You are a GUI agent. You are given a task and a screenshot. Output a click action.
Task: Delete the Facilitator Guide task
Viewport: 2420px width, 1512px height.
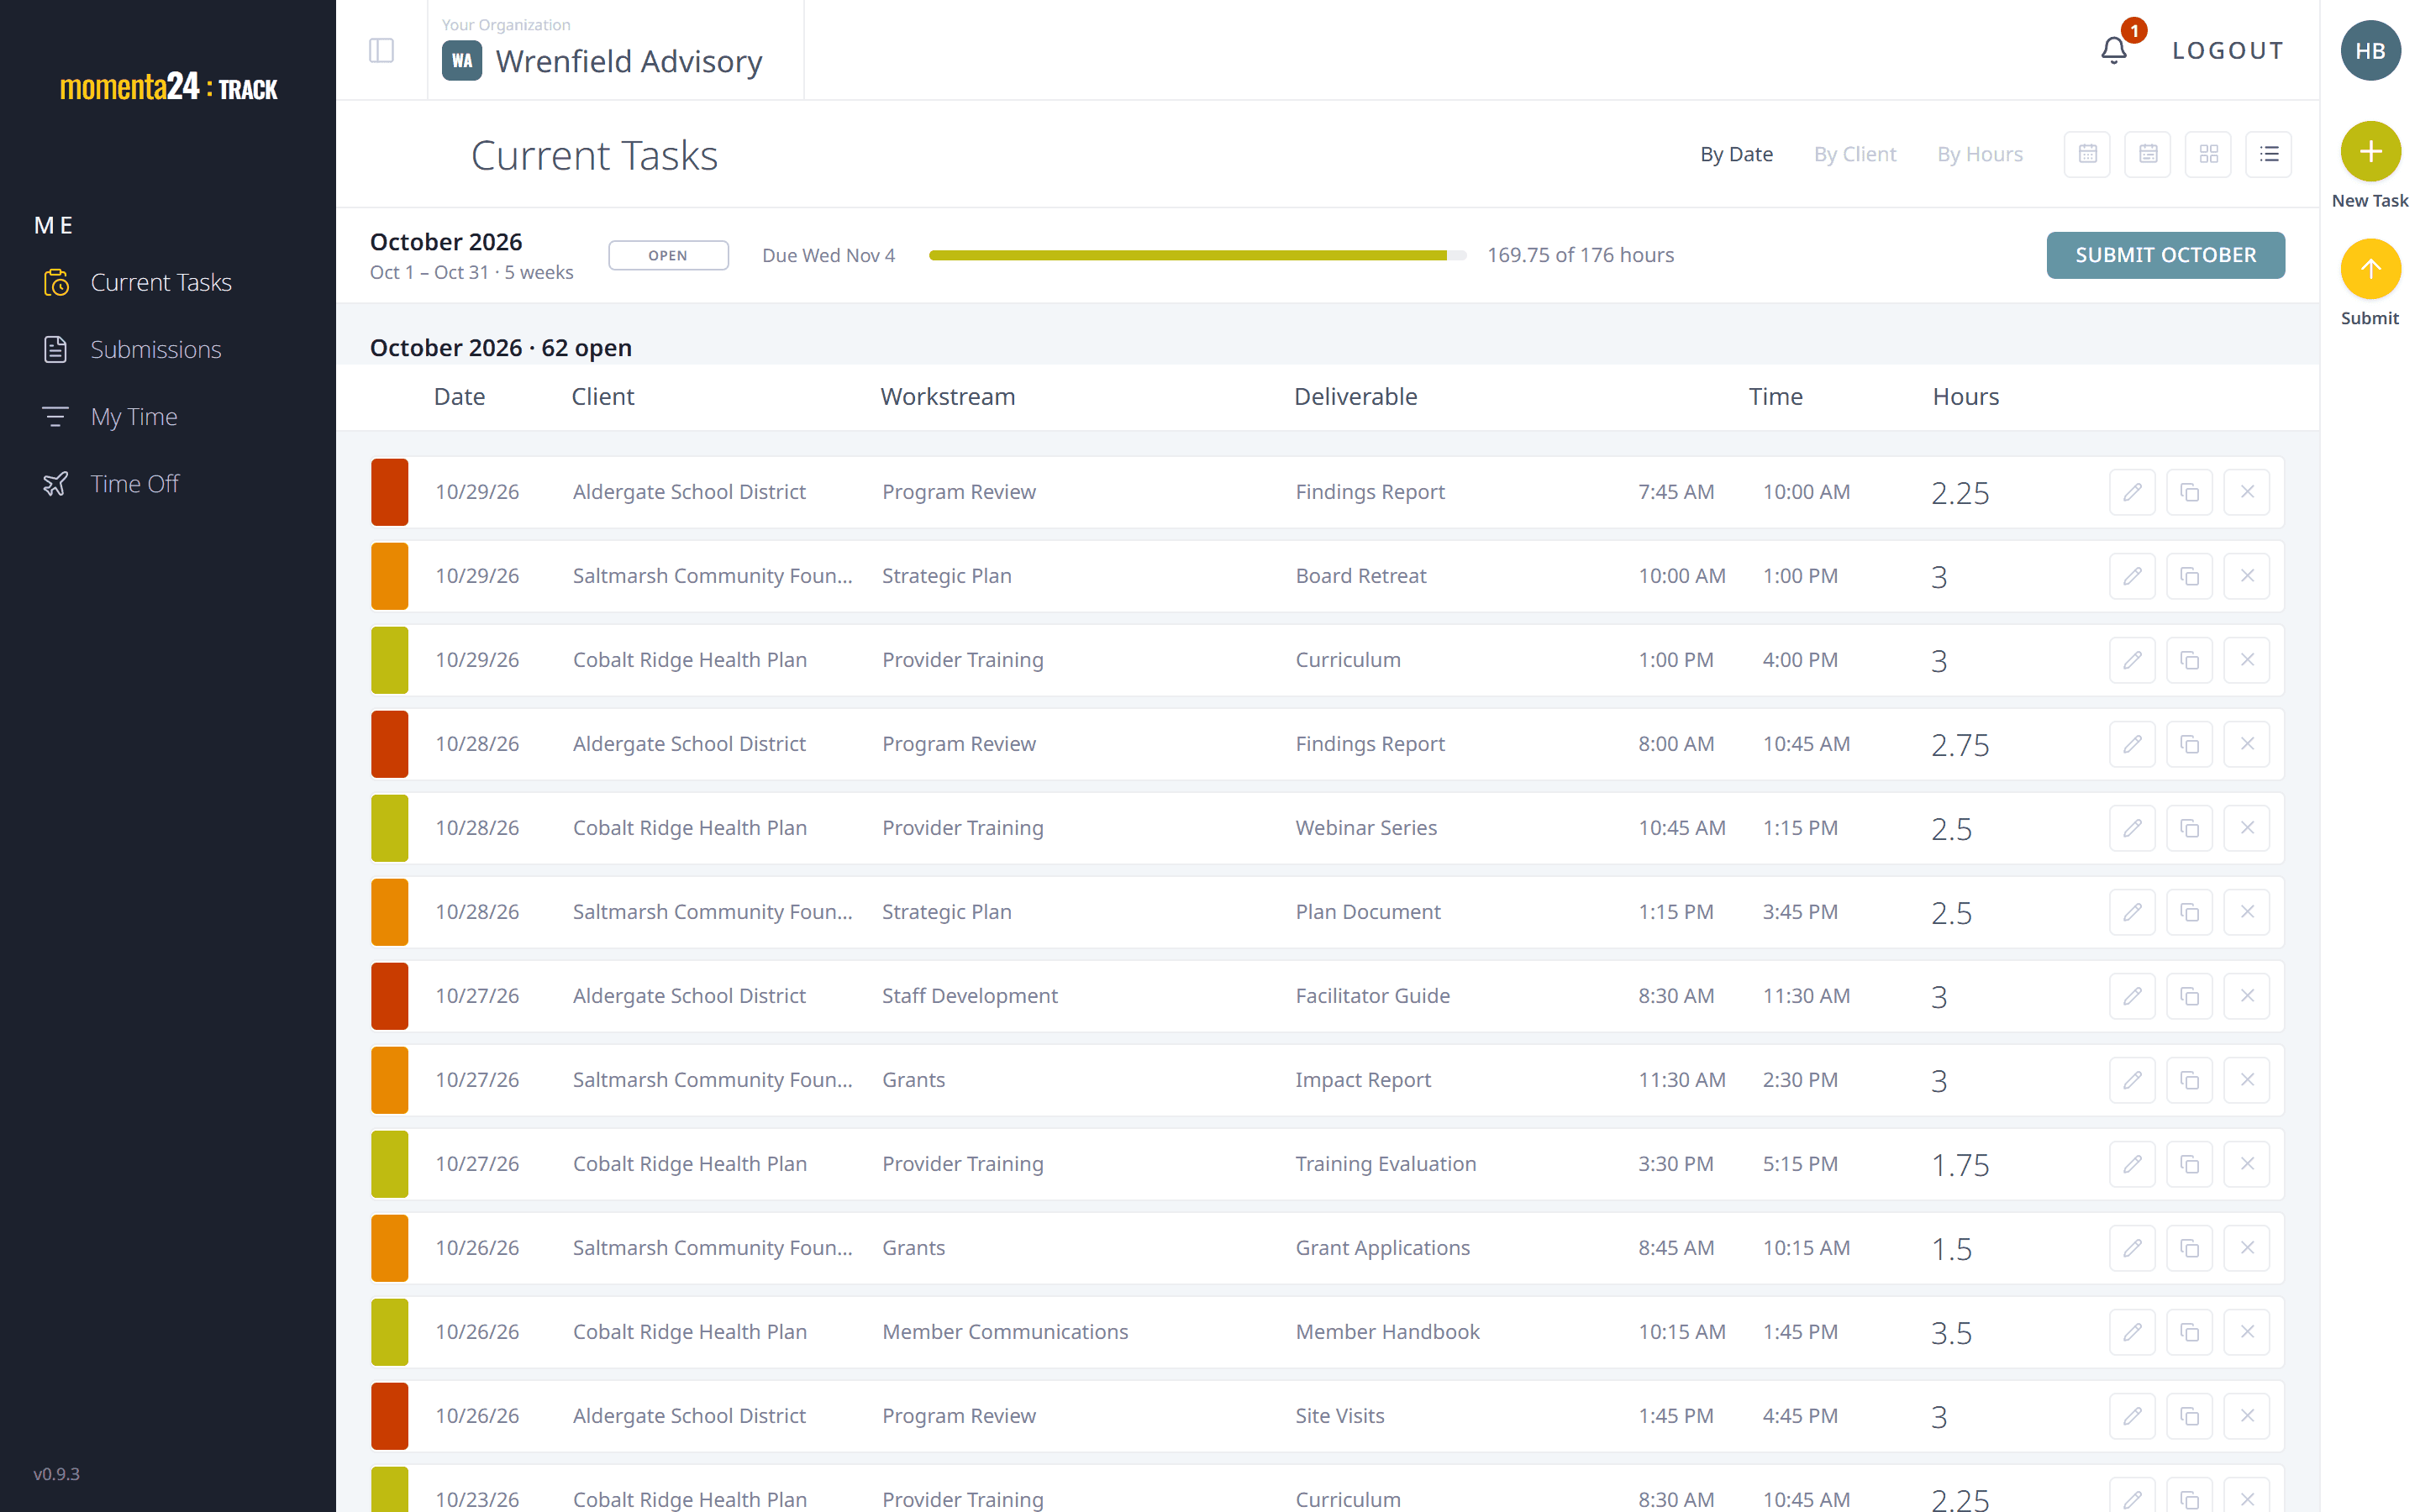[2246, 996]
